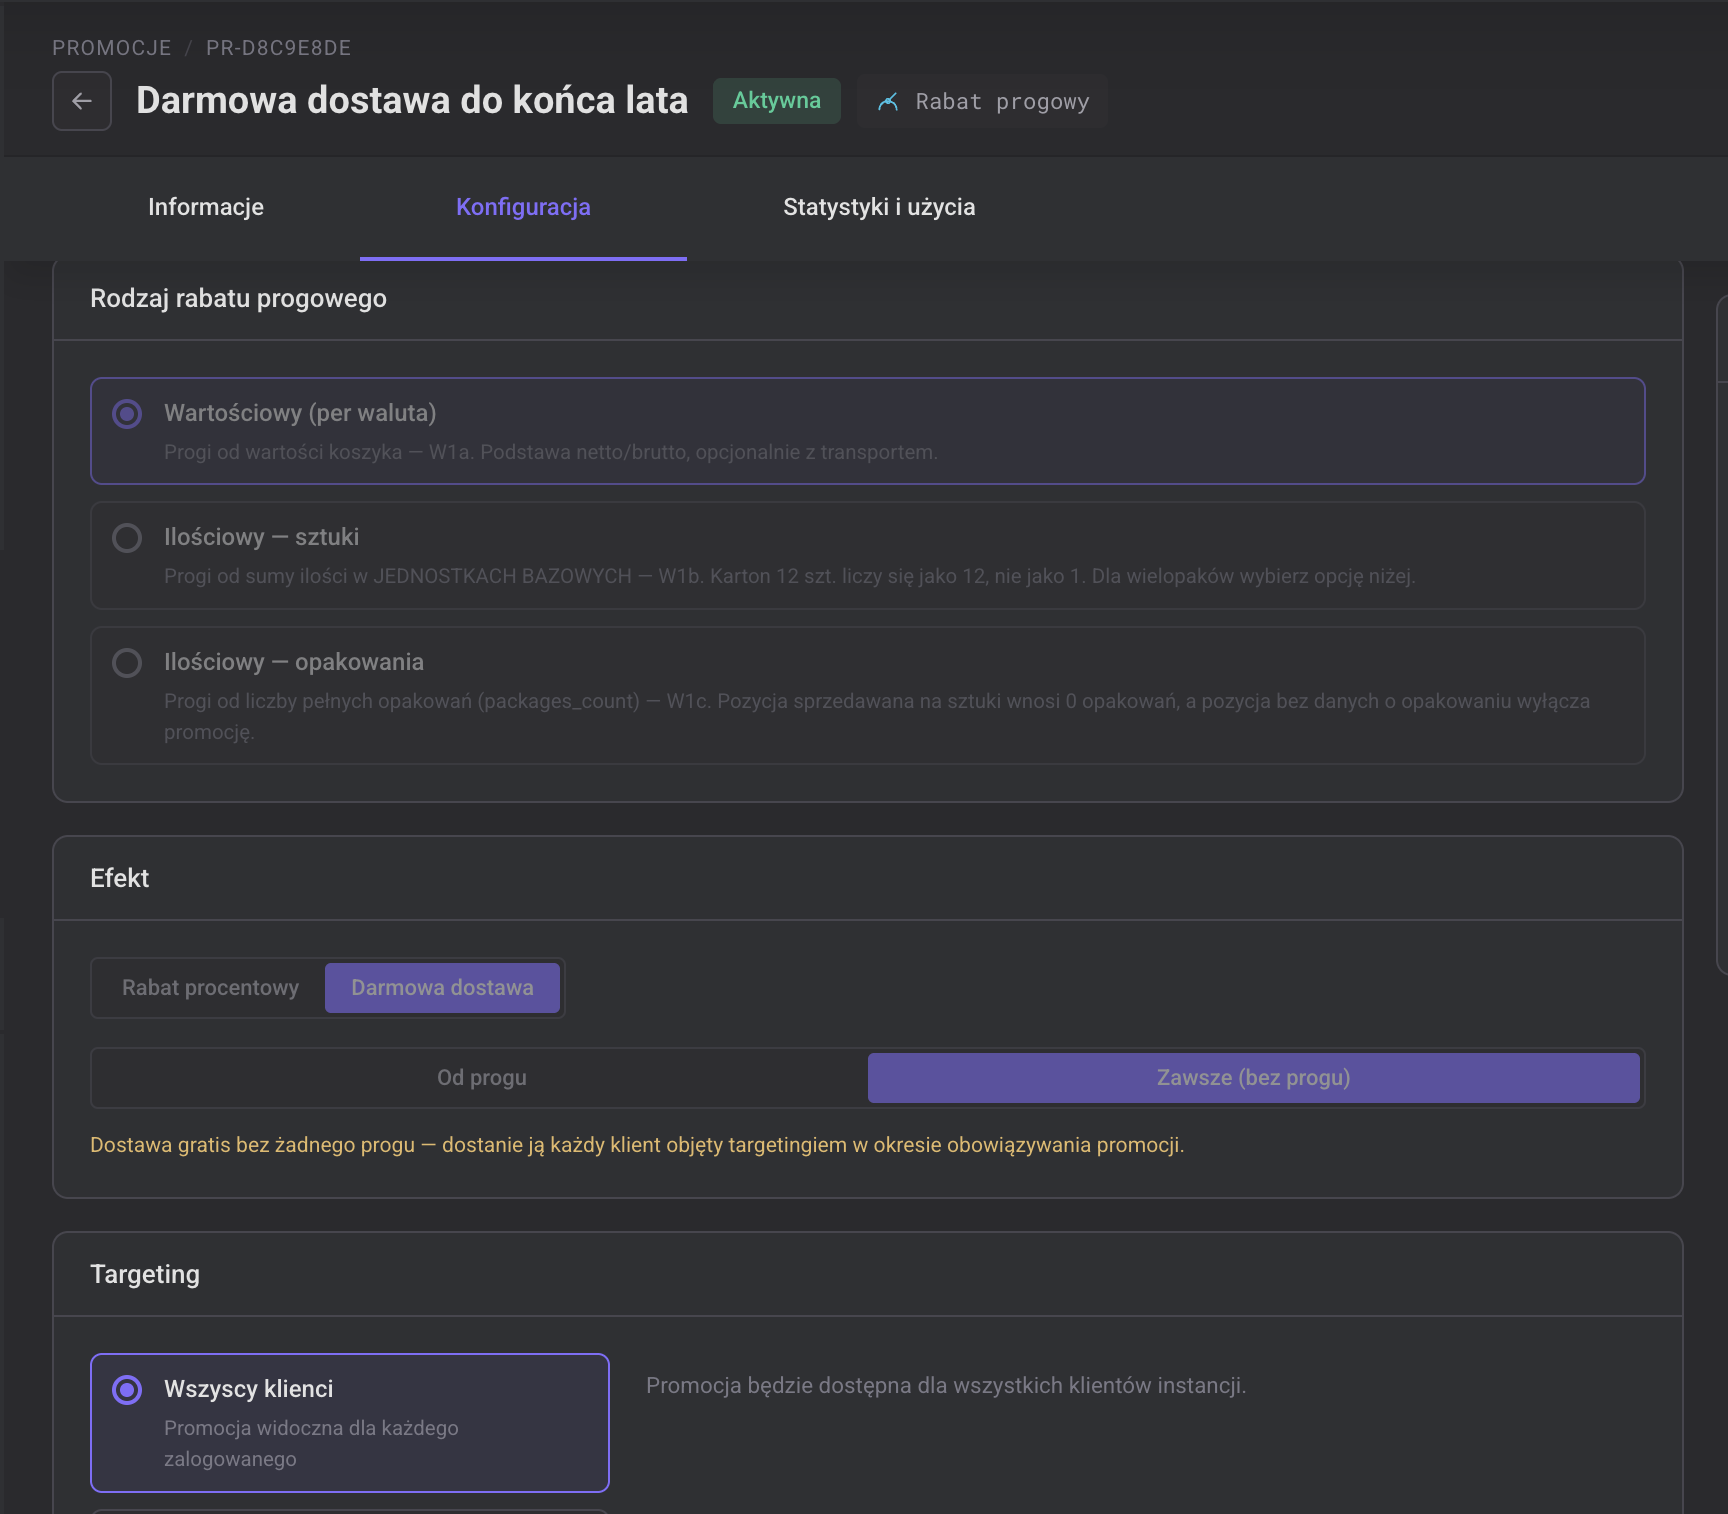
Task: Choose the Ilościowy — opakowania radio option
Action: (127, 663)
